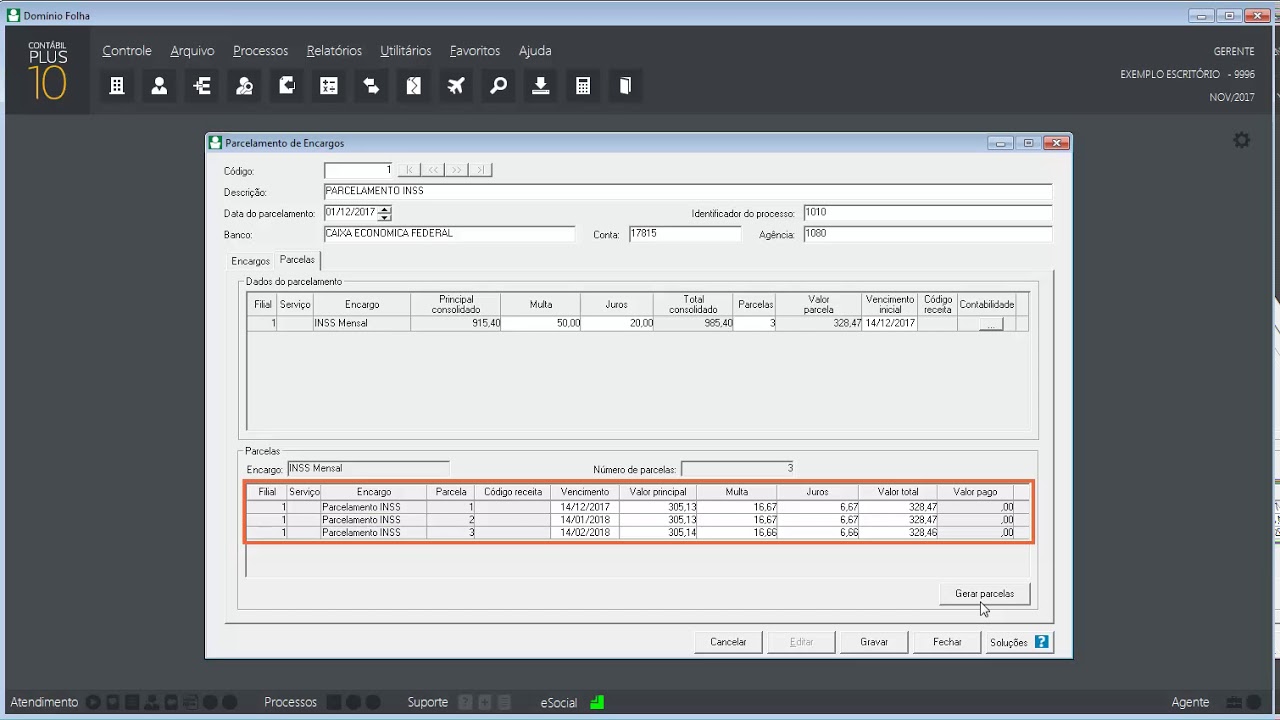The image size is (1280, 720).
Task: Click the Gerar parcelas button
Action: pos(984,594)
